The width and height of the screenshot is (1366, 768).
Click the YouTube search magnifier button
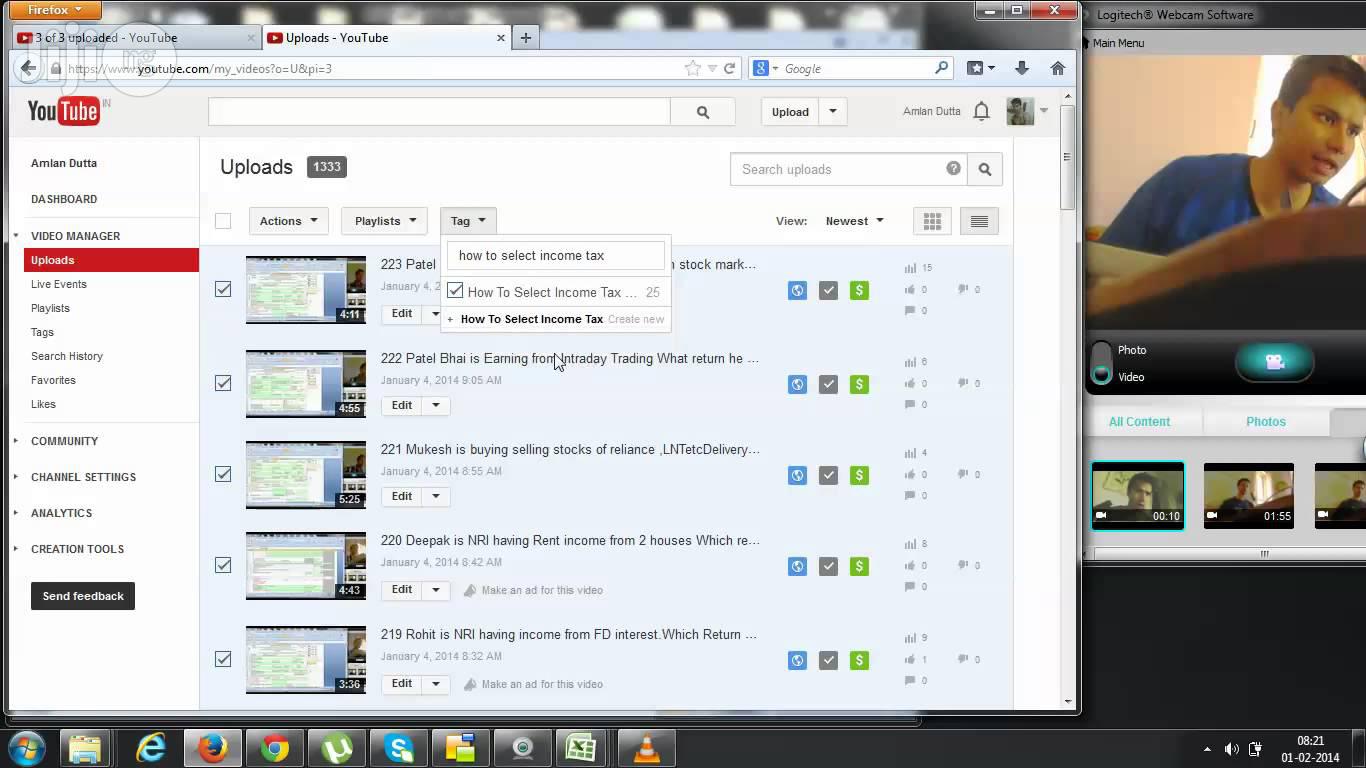coord(703,112)
